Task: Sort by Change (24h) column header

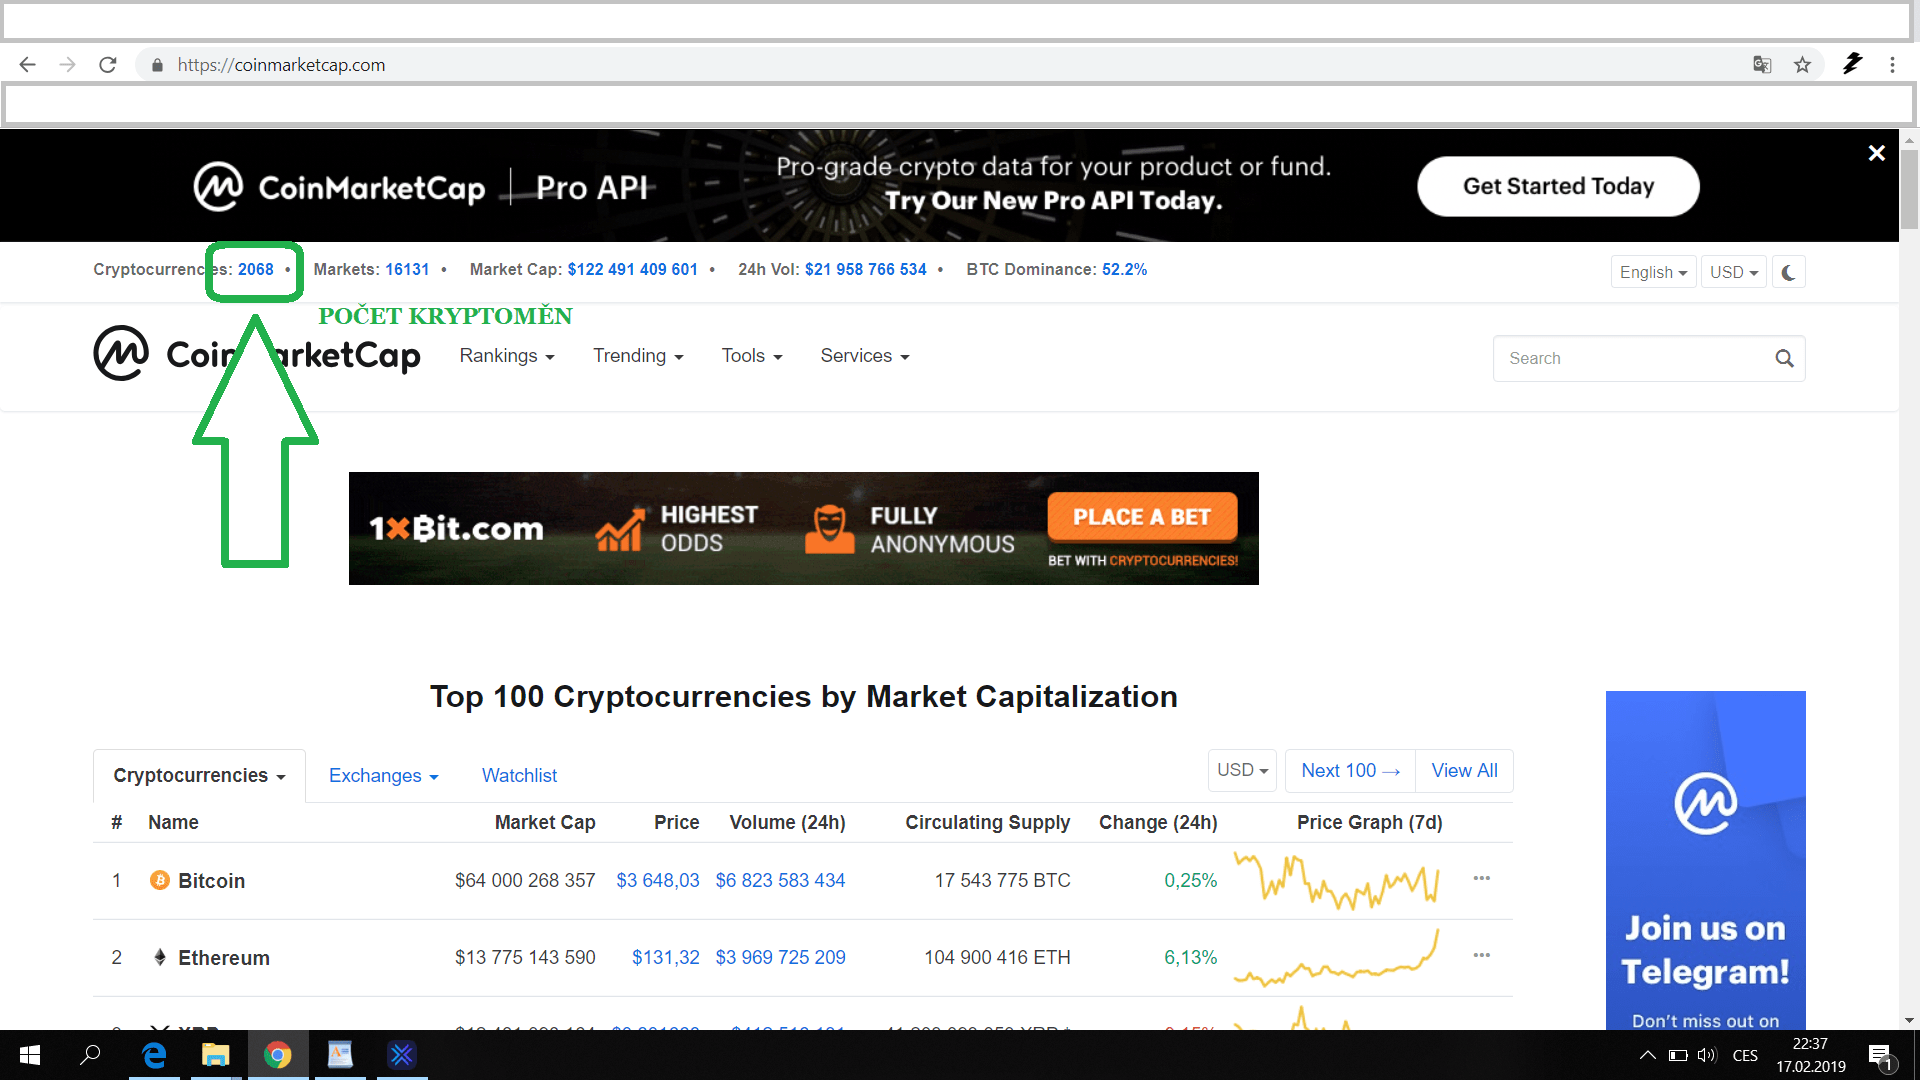Action: click(1158, 823)
